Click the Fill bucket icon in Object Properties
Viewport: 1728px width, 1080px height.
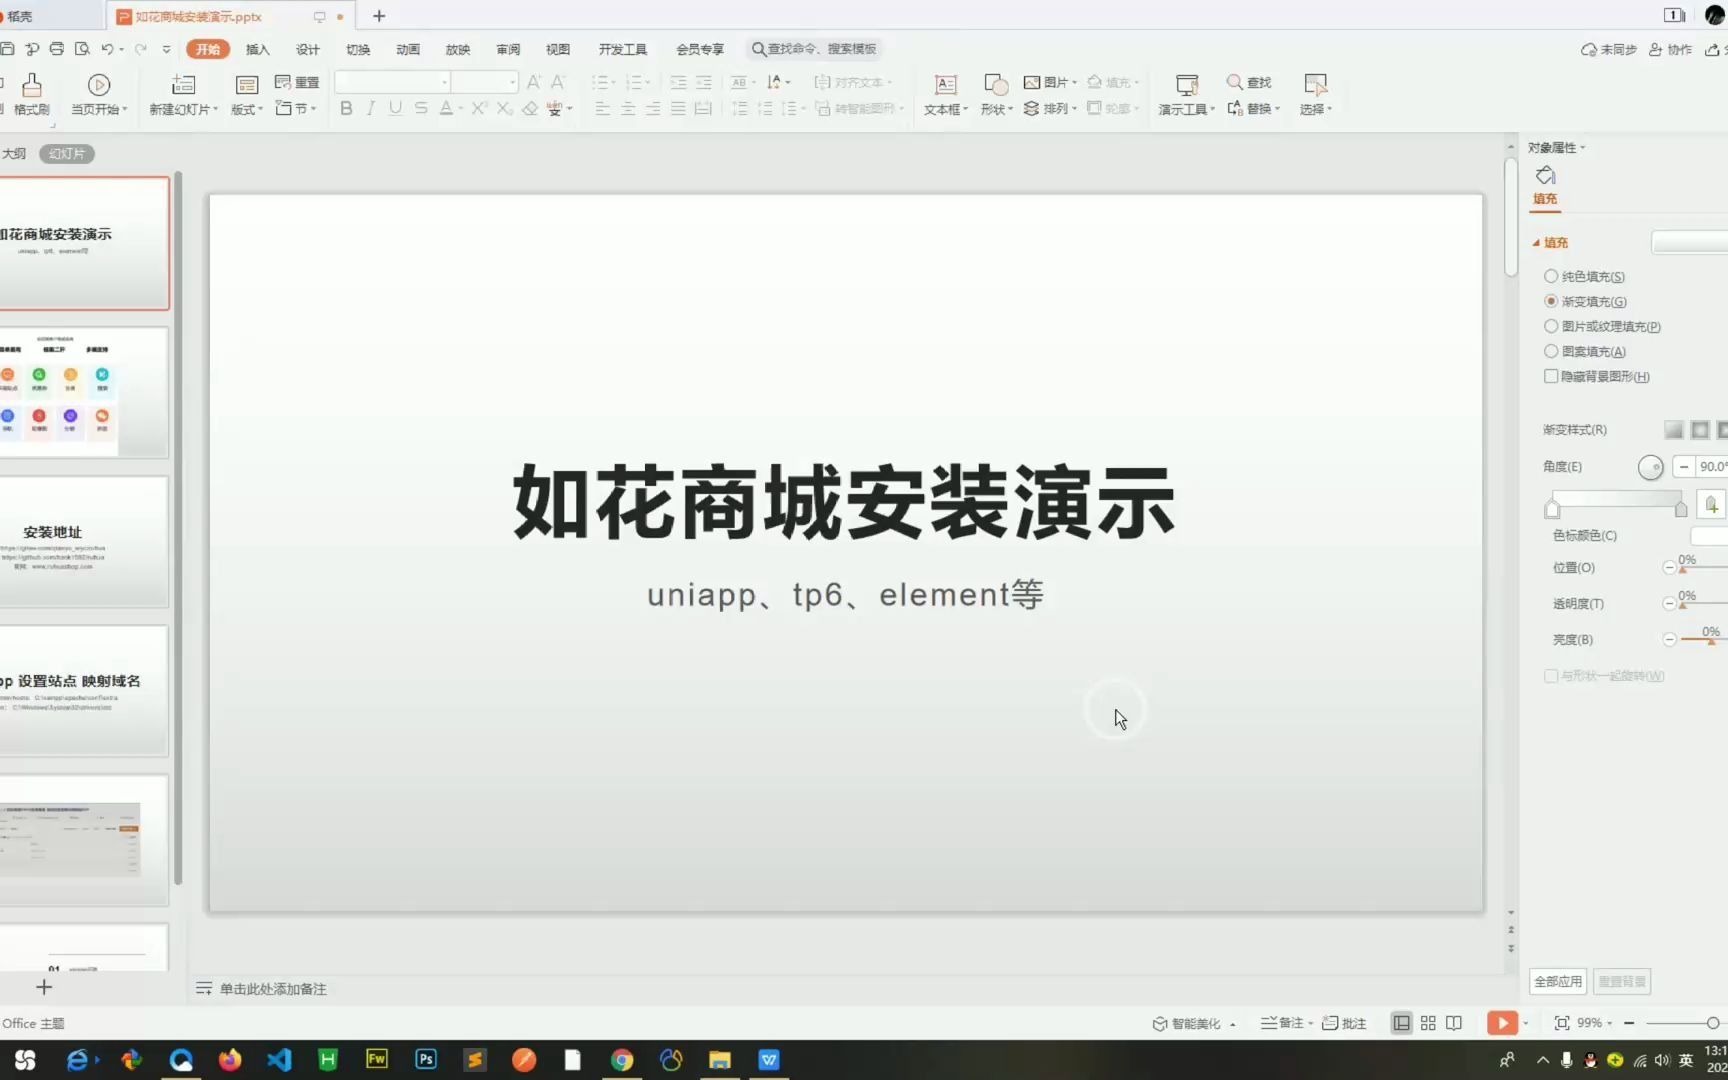coord(1545,176)
